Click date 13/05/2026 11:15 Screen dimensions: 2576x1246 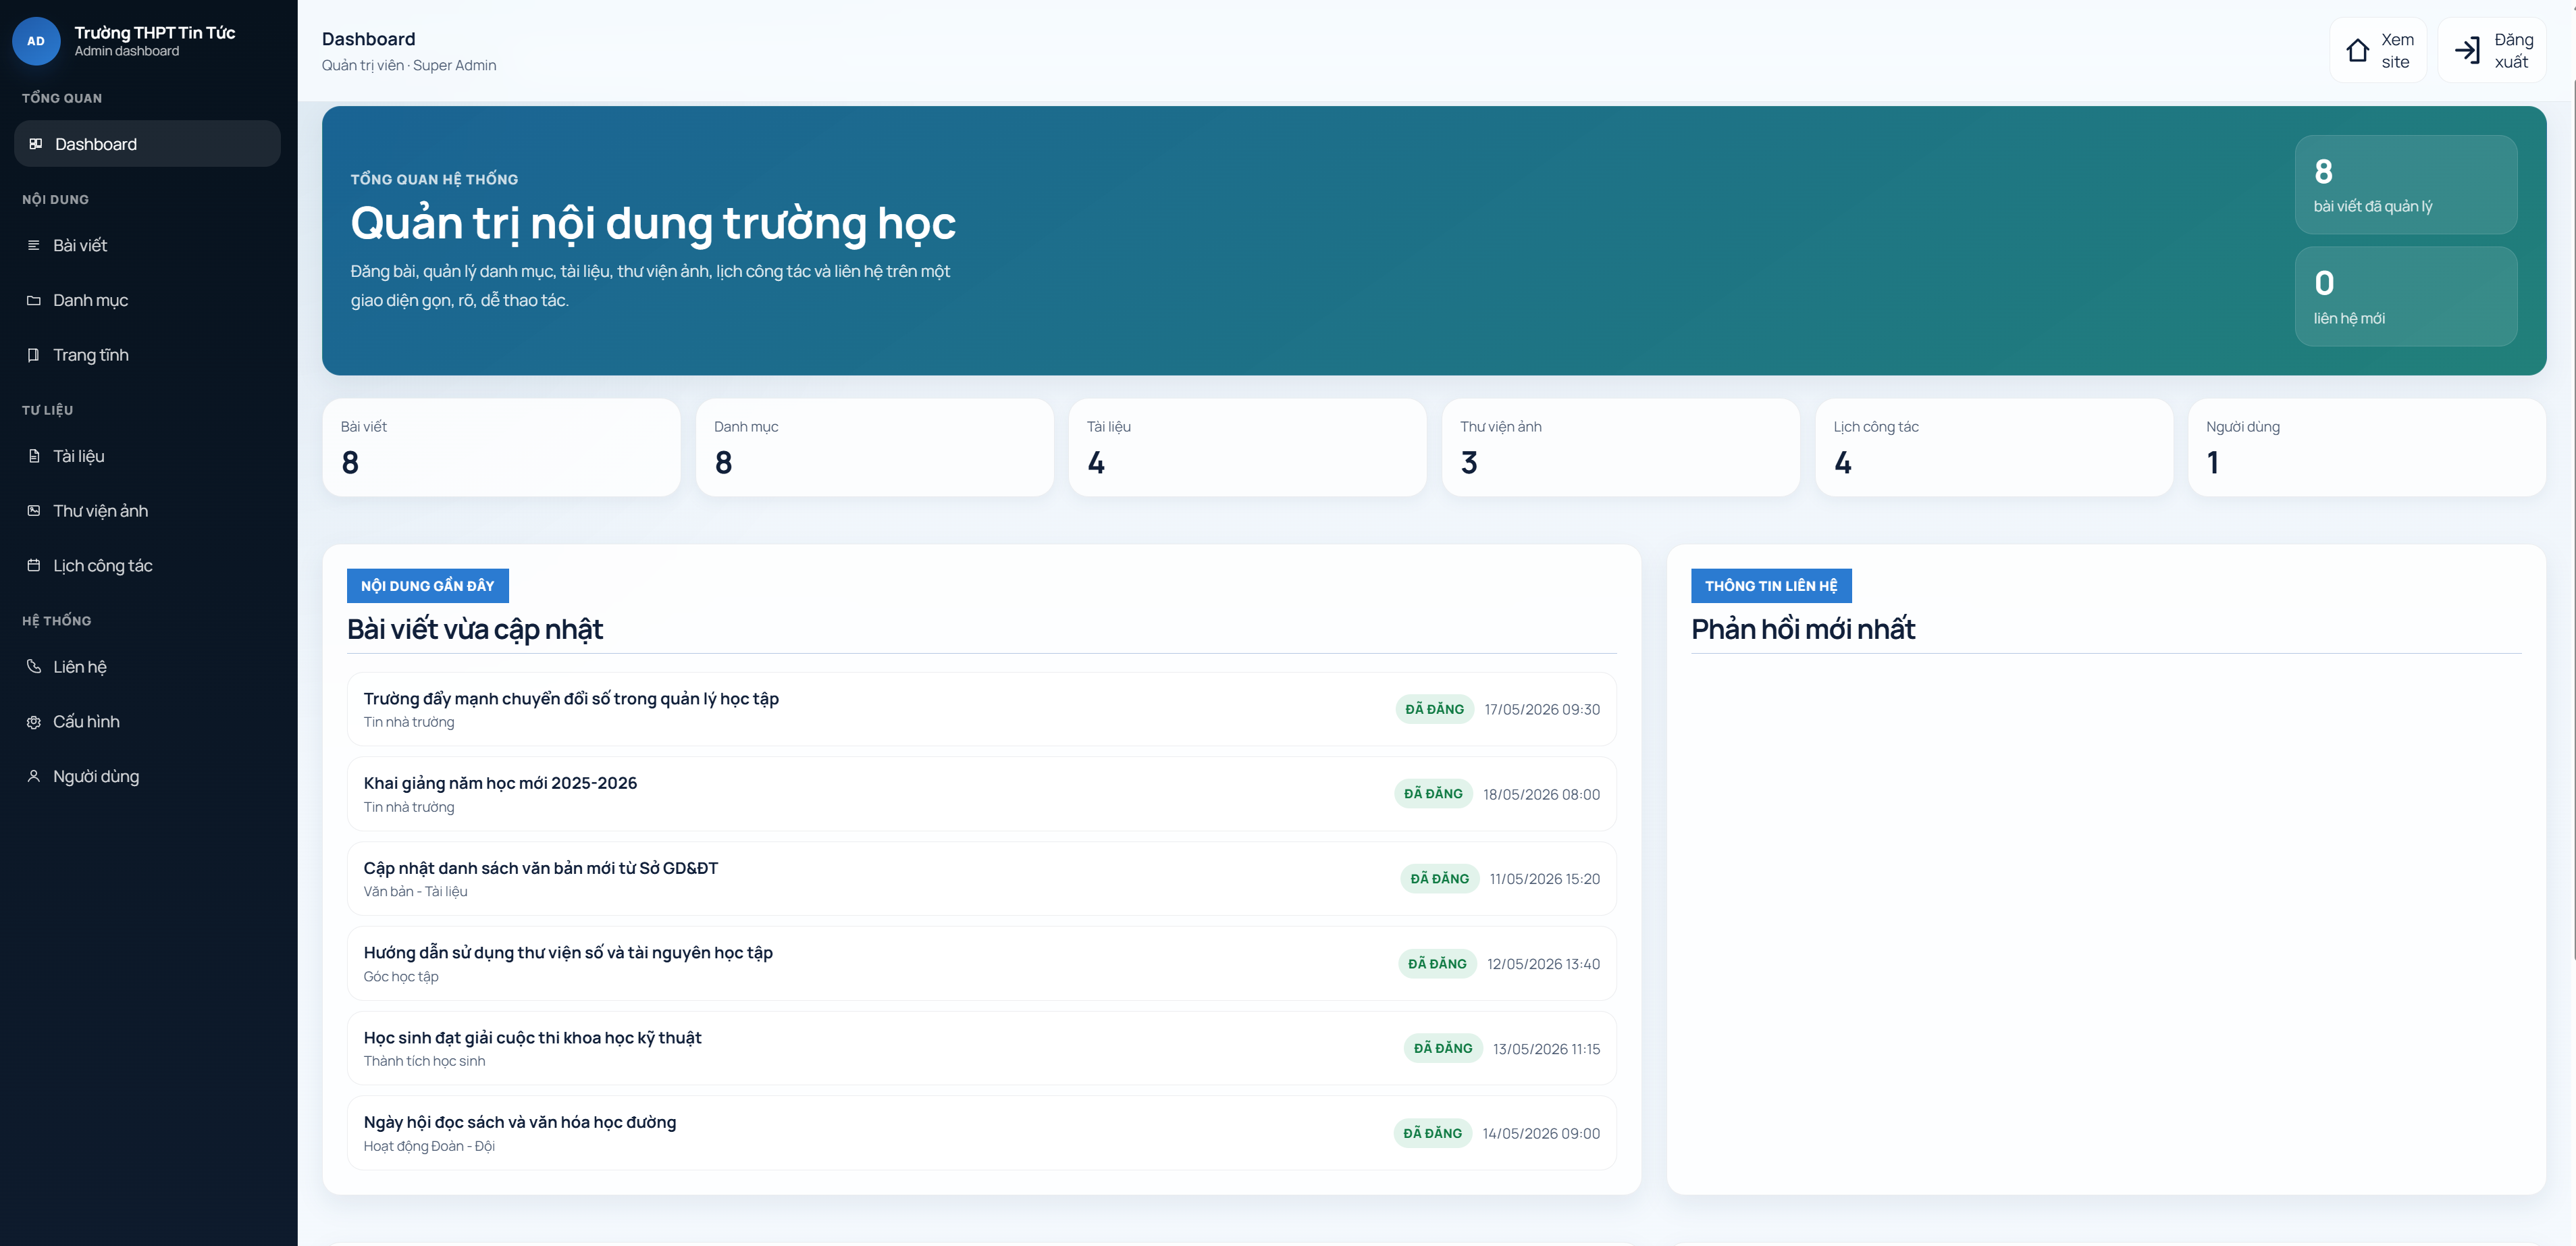[x=1546, y=1049]
